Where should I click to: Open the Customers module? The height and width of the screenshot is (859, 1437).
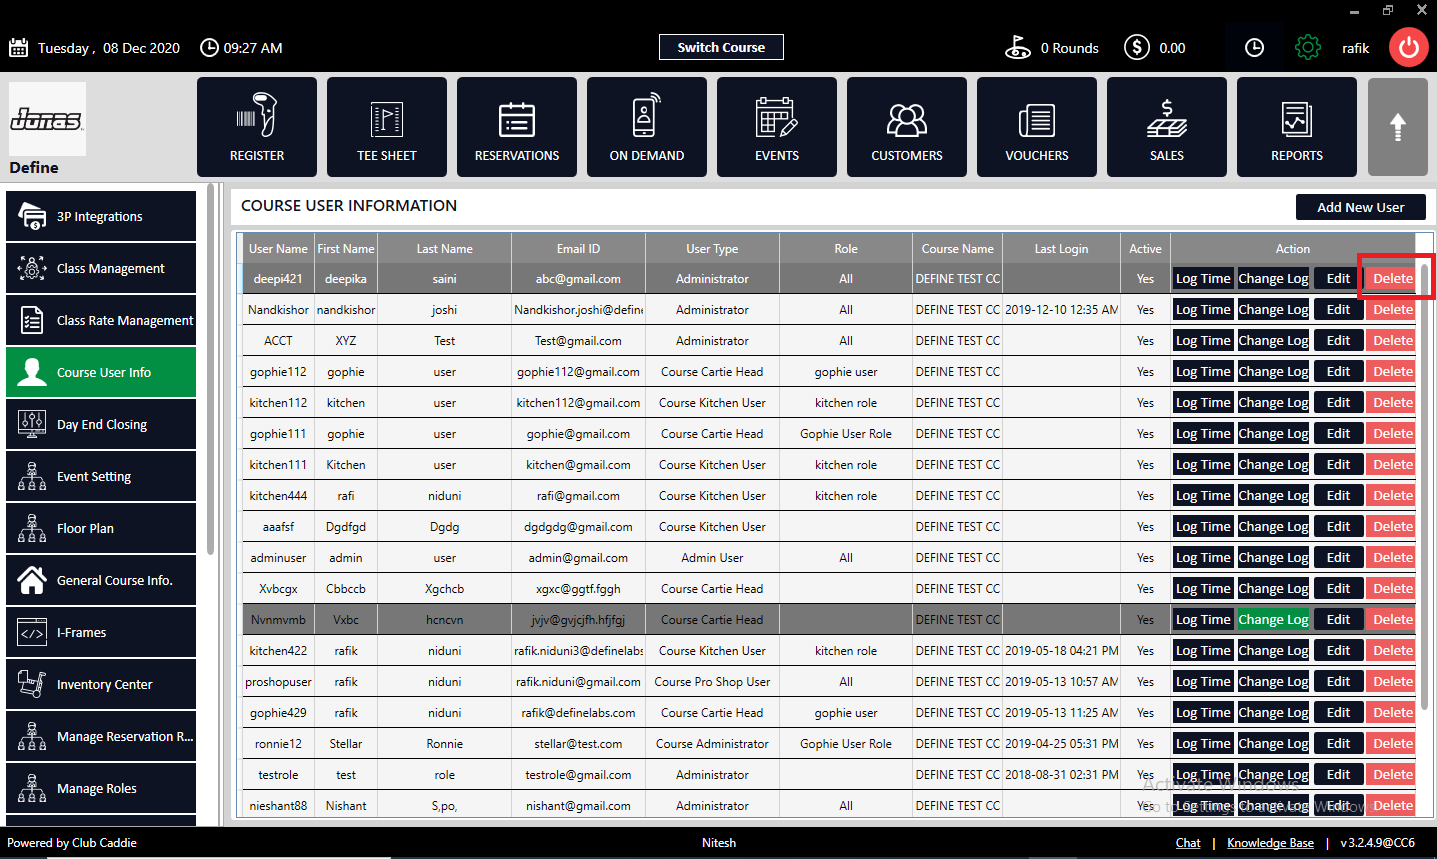907,127
